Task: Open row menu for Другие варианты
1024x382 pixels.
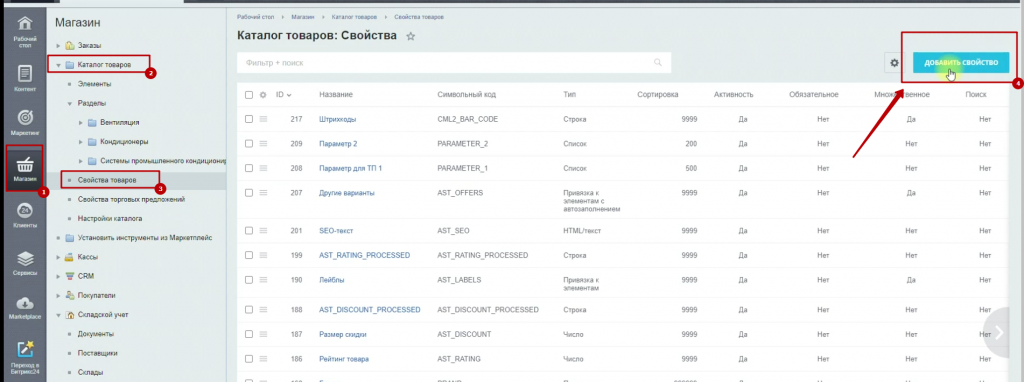Action: coord(264,193)
